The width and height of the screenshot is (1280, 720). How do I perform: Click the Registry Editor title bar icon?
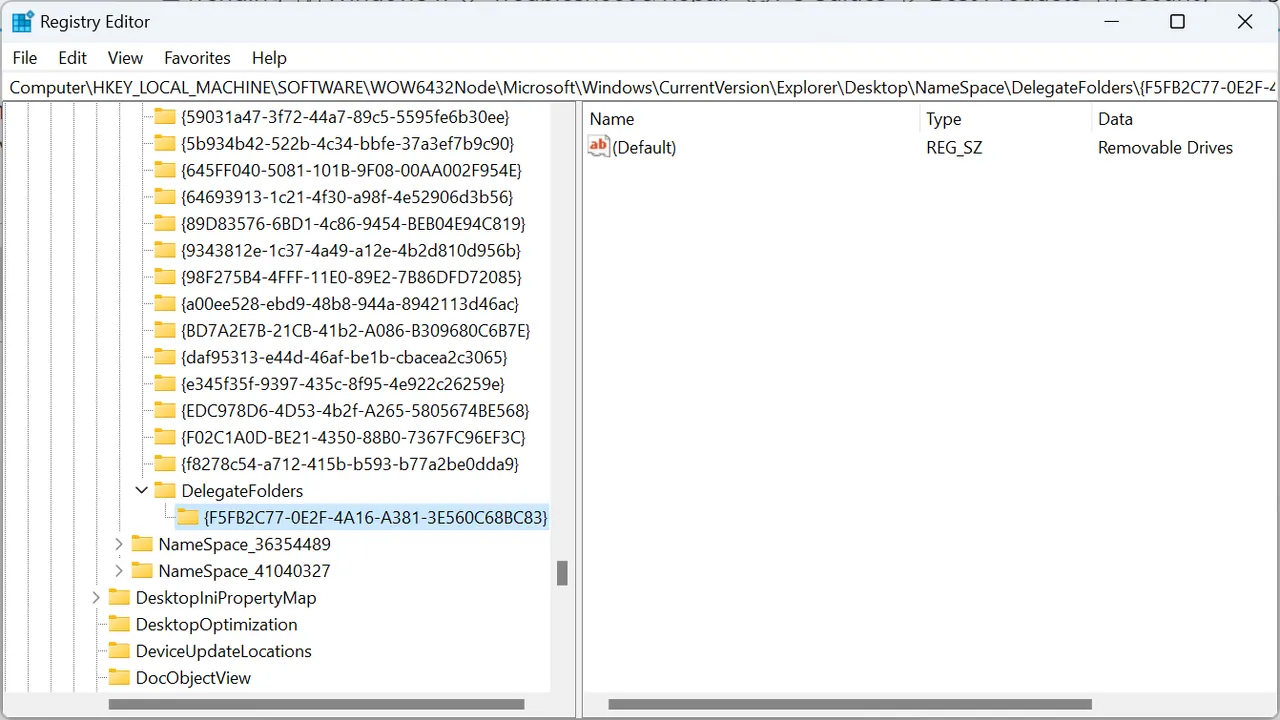coord(22,22)
